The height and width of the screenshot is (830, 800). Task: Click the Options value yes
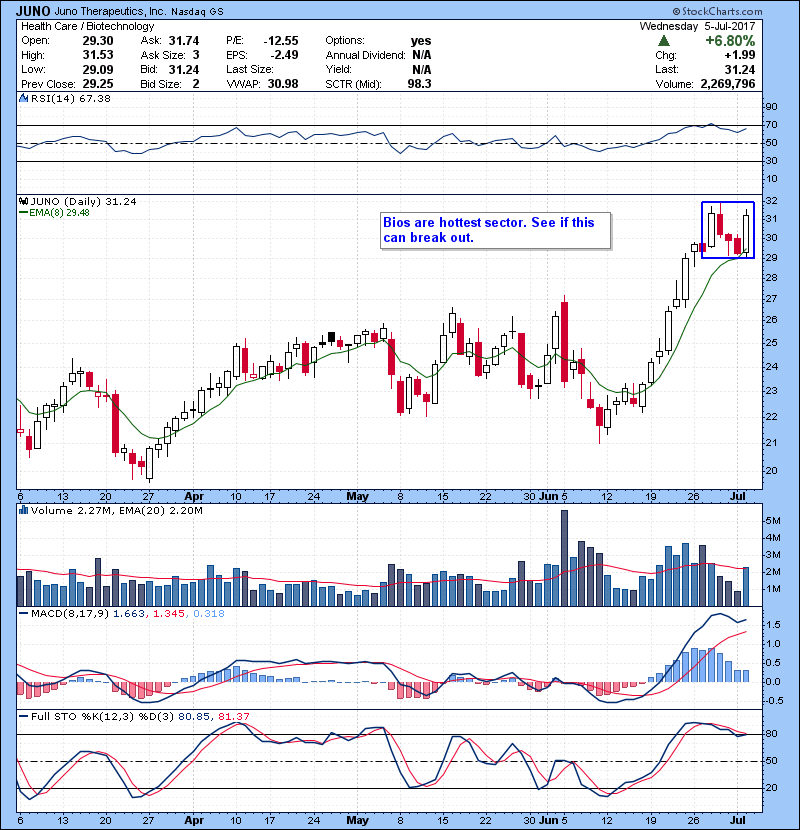(x=421, y=41)
